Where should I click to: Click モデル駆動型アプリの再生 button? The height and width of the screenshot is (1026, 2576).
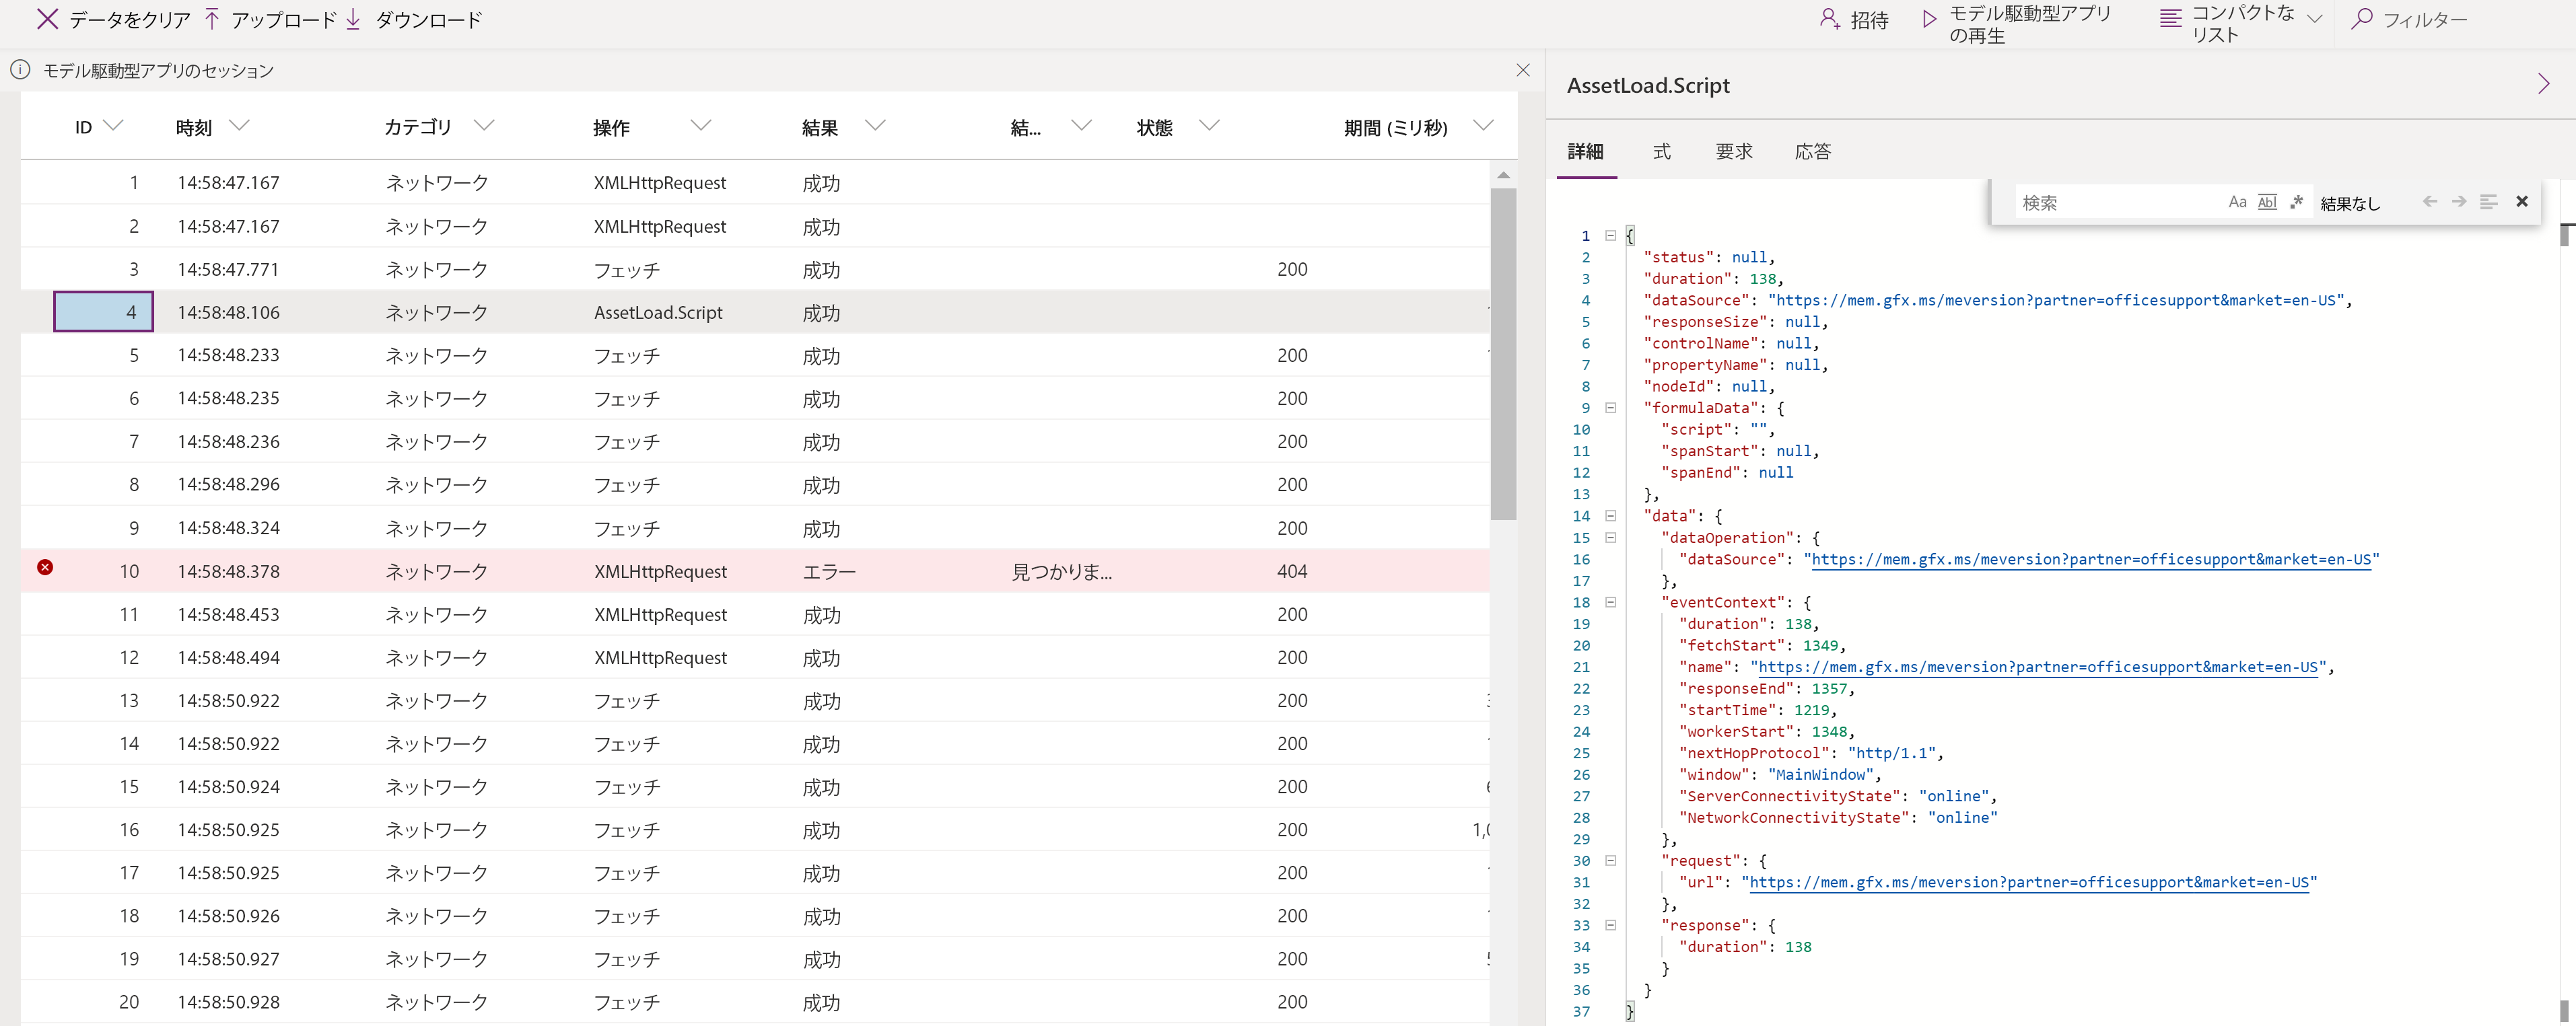(x=2016, y=23)
